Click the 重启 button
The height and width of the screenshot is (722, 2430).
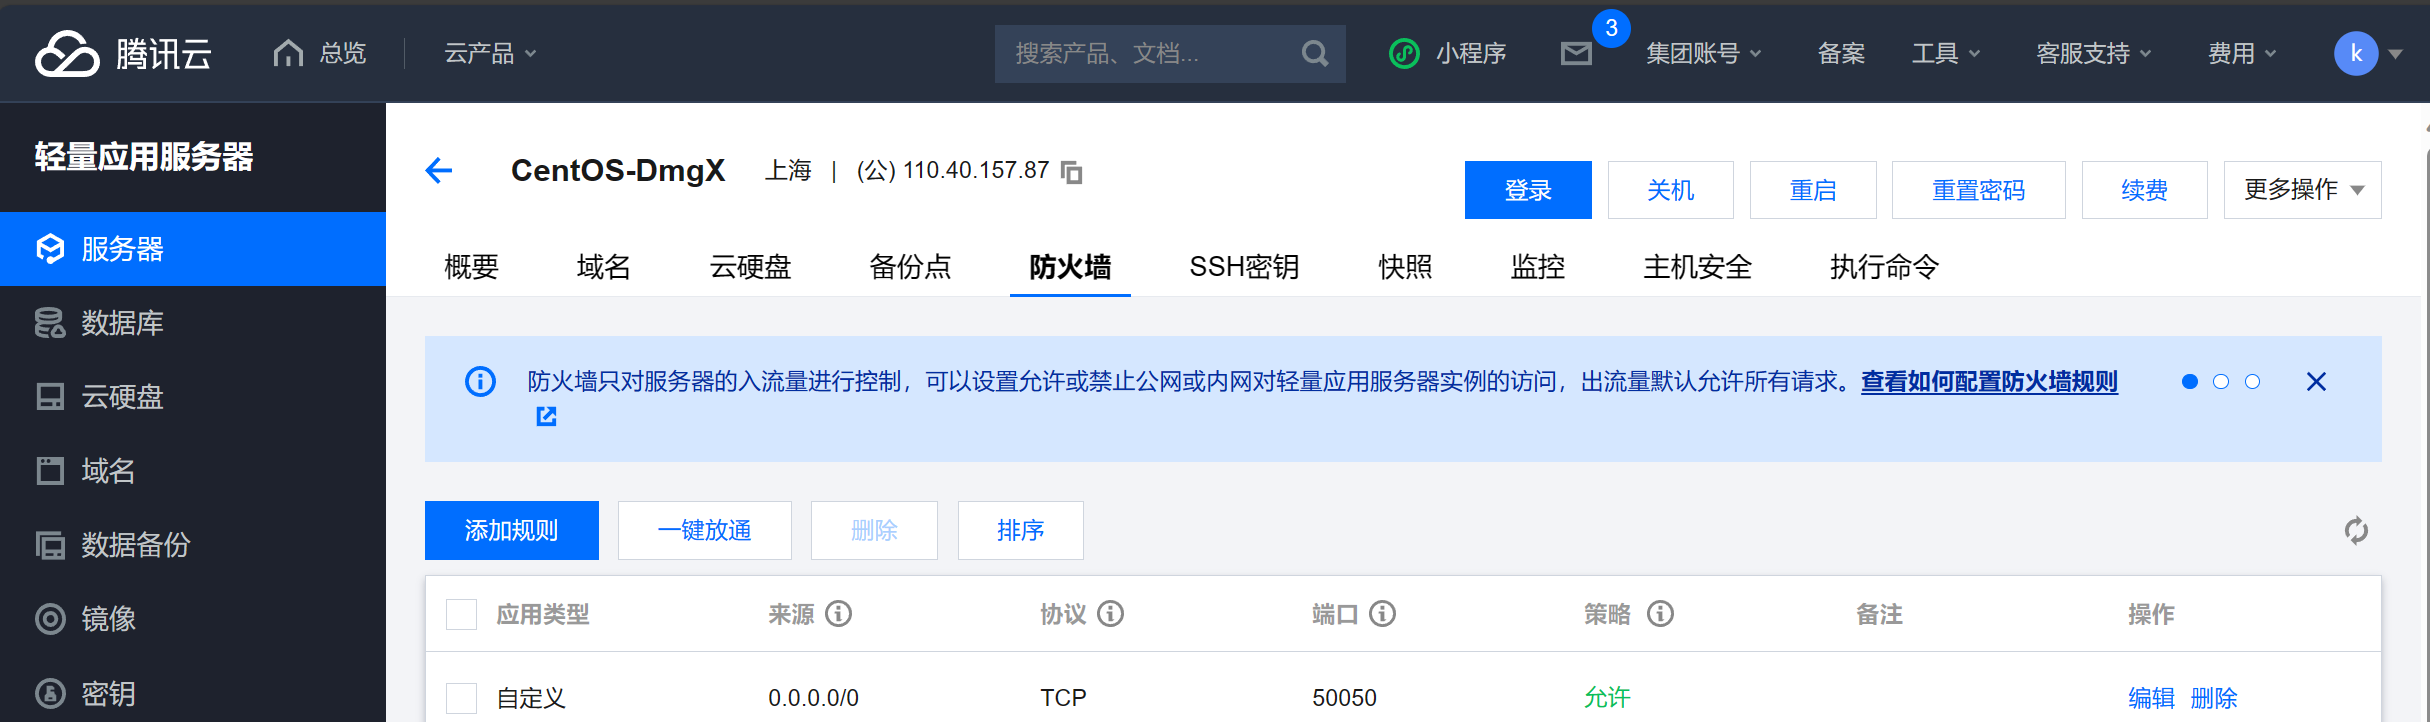(1813, 190)
